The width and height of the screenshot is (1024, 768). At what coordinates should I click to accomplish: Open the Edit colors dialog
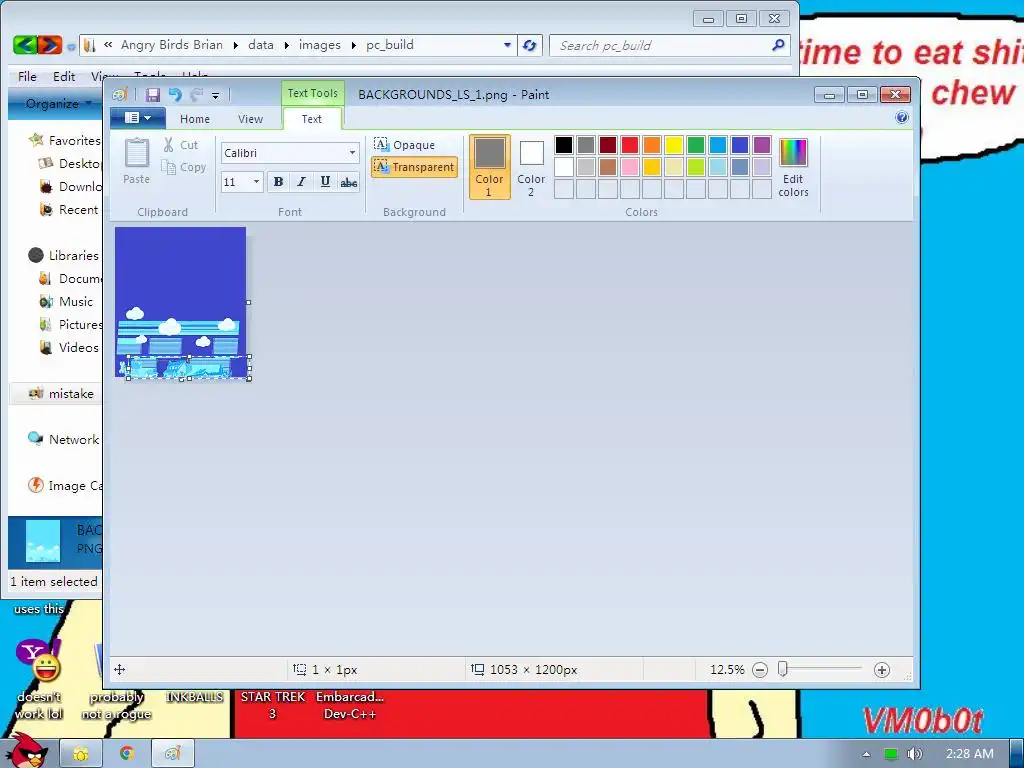tap(793, 167)
